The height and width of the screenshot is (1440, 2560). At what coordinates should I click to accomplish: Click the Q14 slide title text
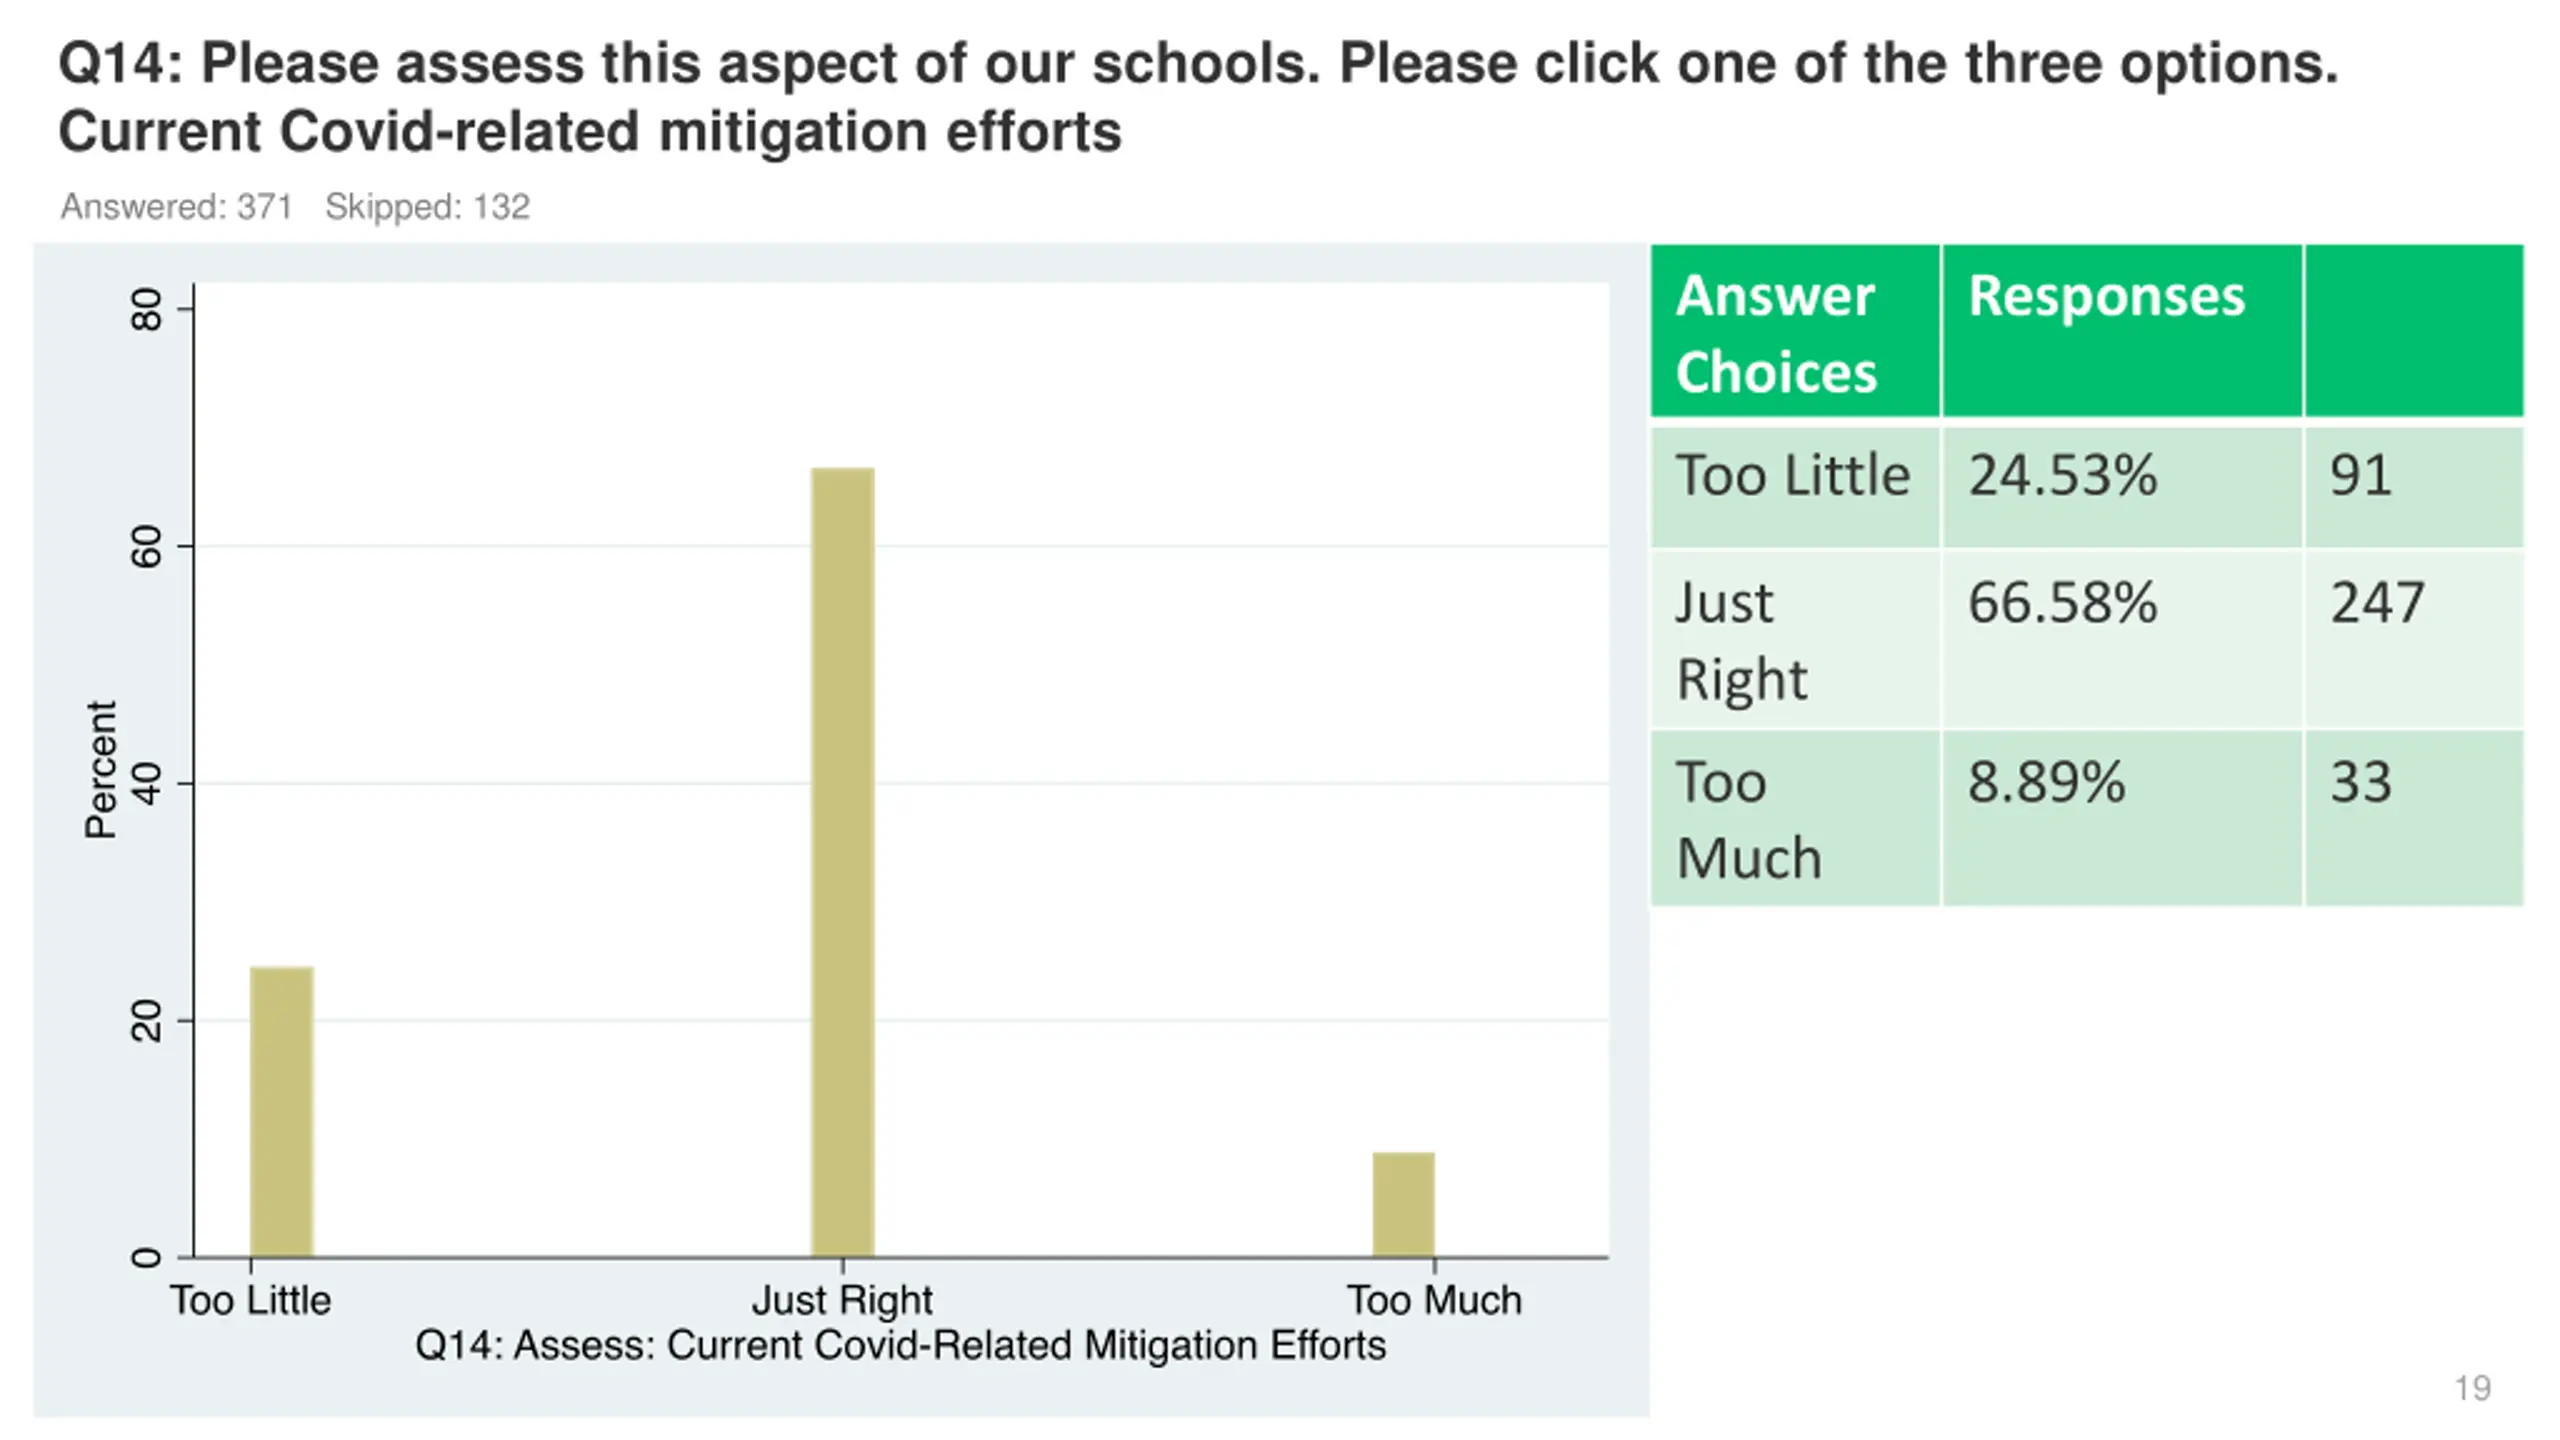coord(1198,97)
